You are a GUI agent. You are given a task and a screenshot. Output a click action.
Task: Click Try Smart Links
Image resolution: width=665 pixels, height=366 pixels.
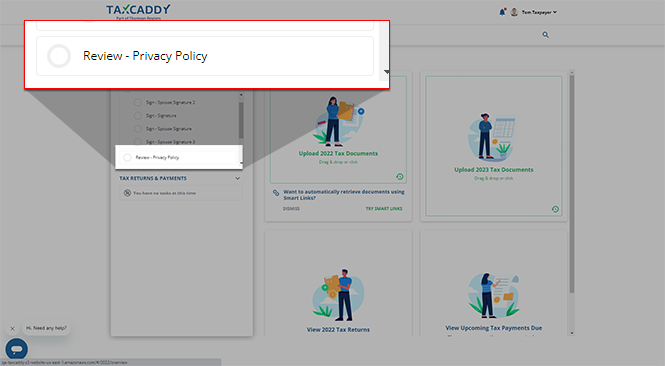pyautogui.click(x=384, y=209)
